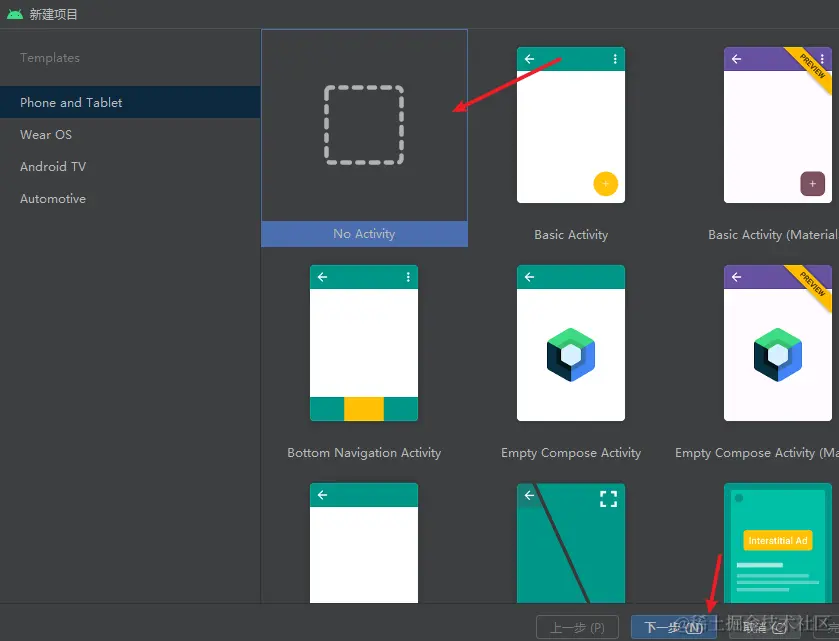839x641 pixels.
Task: Click the Empty Compose Activity label
Action: tap(571, 453)
